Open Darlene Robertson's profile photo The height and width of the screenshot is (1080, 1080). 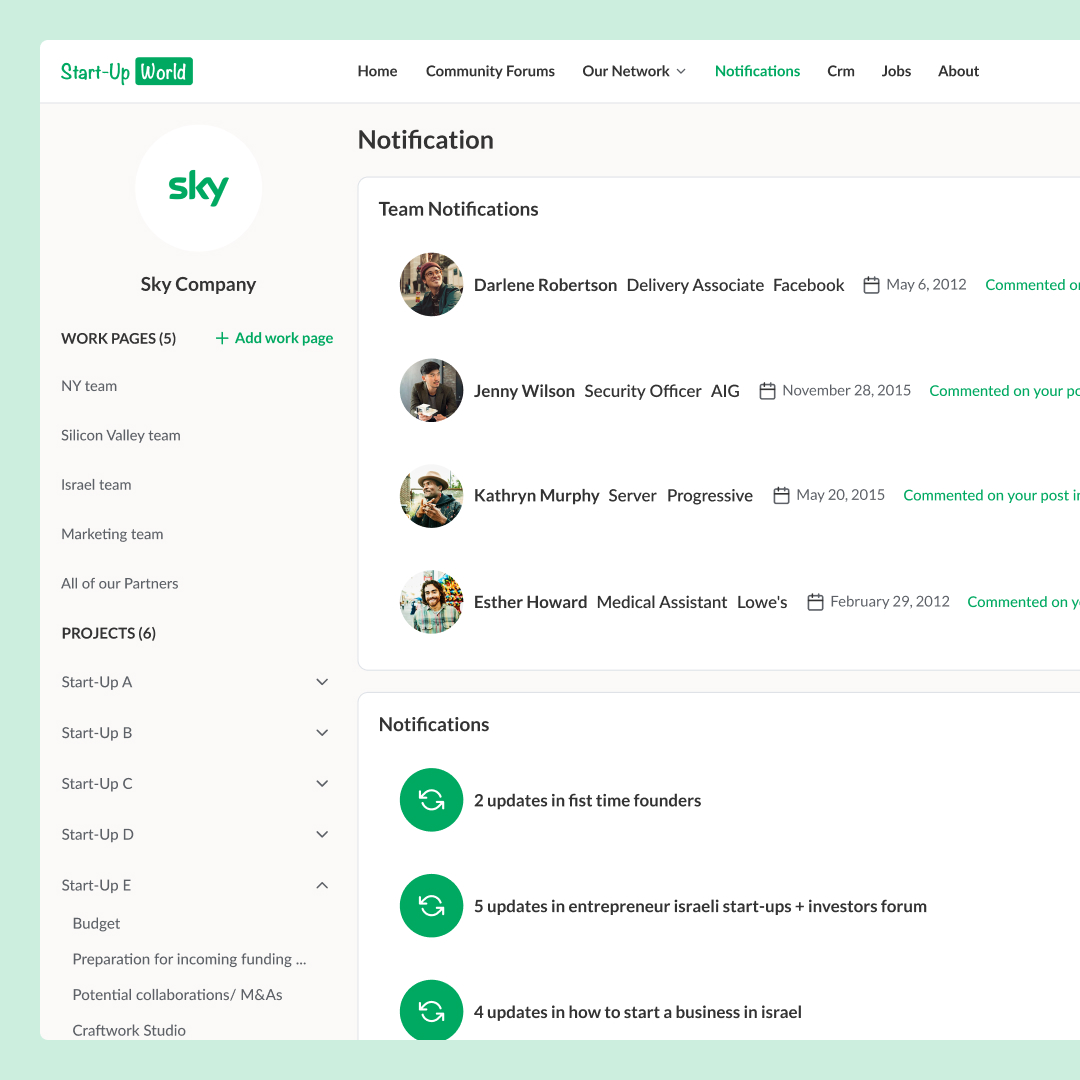click(431, 285)
